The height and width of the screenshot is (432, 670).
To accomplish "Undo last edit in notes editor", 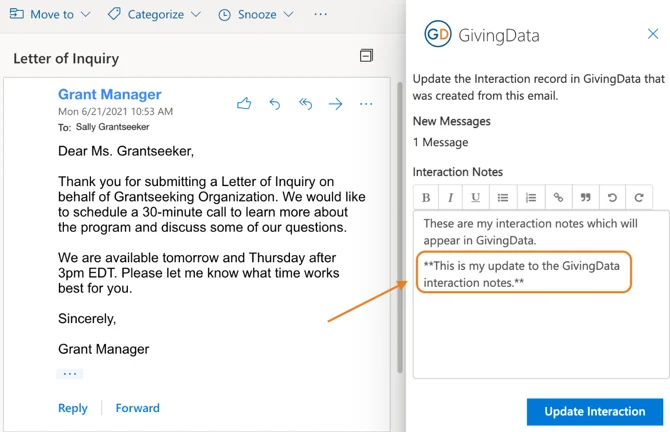I will (612, 197).
